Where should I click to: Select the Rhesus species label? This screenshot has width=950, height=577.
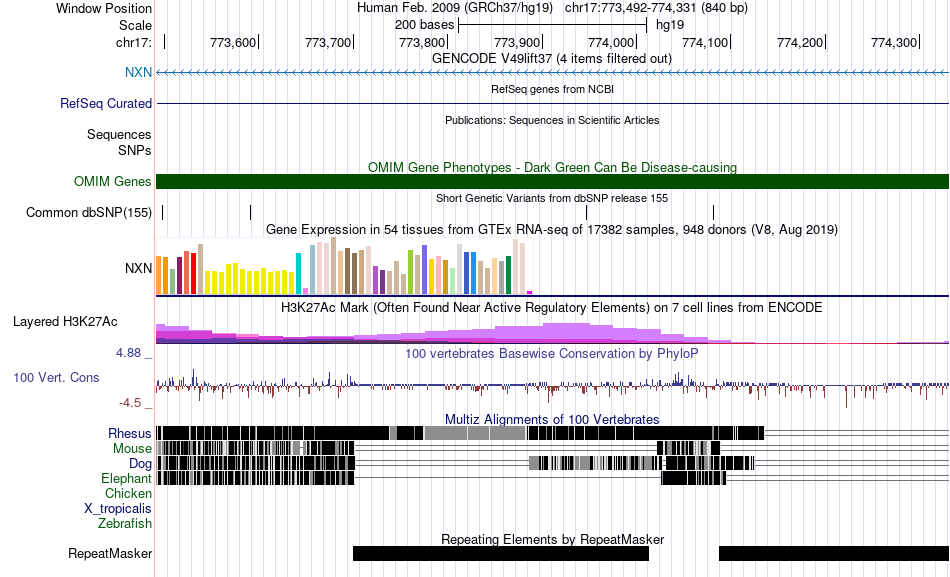tap(130, 433)
